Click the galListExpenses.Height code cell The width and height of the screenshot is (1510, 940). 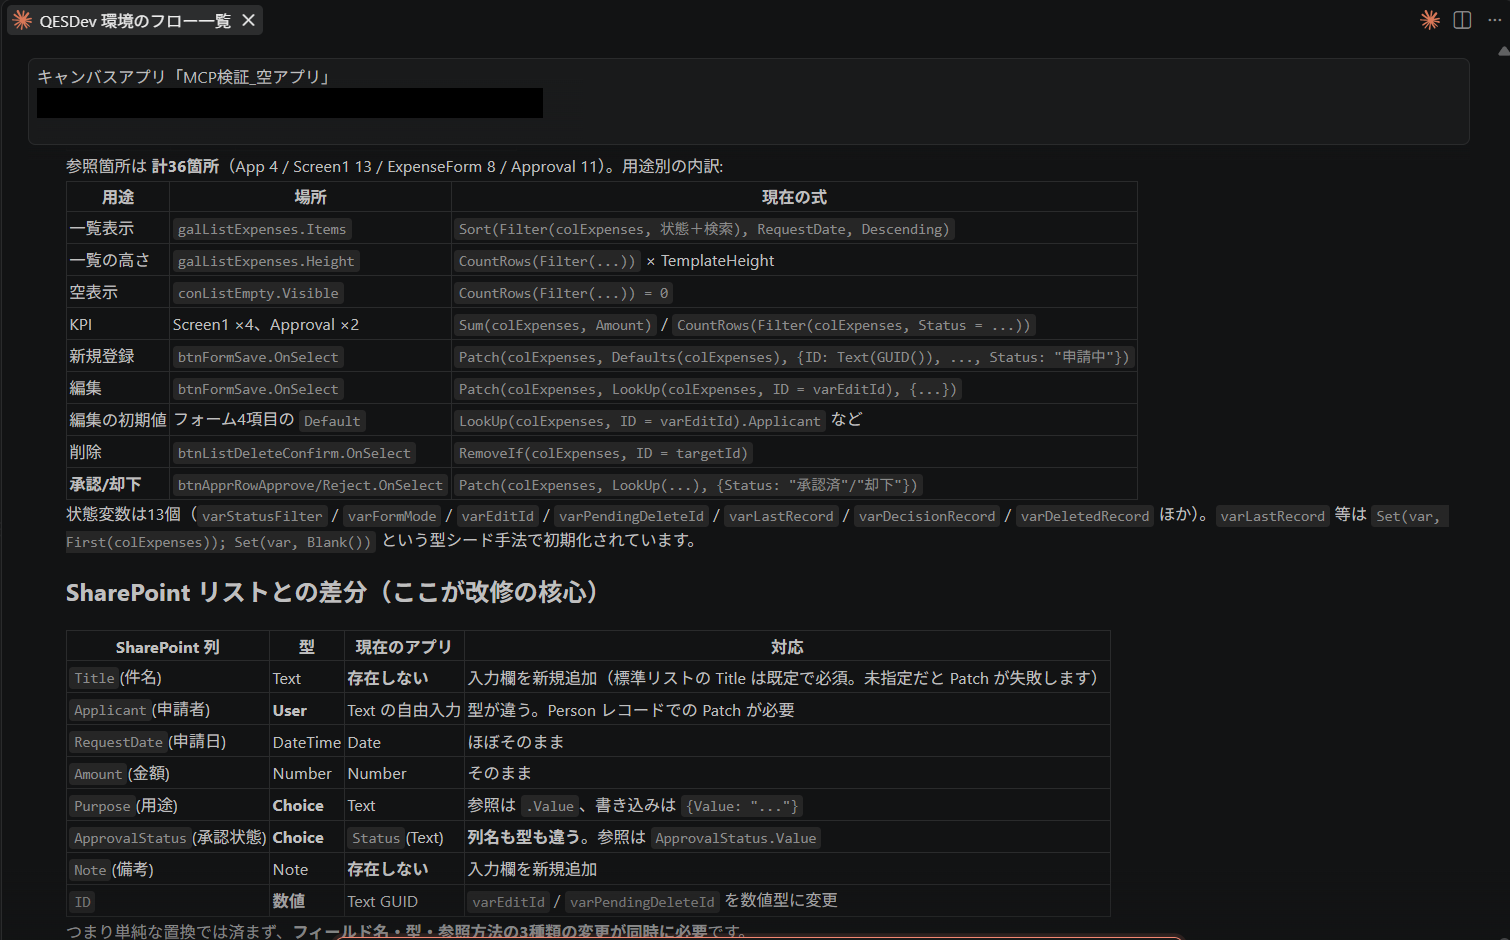click(x=266, y=261)
